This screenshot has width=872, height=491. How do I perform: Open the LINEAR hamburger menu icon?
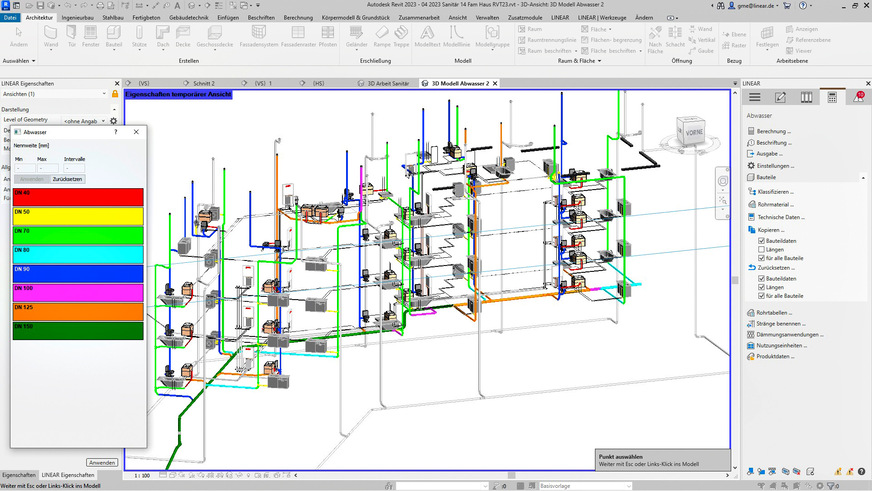coord(755,97)
